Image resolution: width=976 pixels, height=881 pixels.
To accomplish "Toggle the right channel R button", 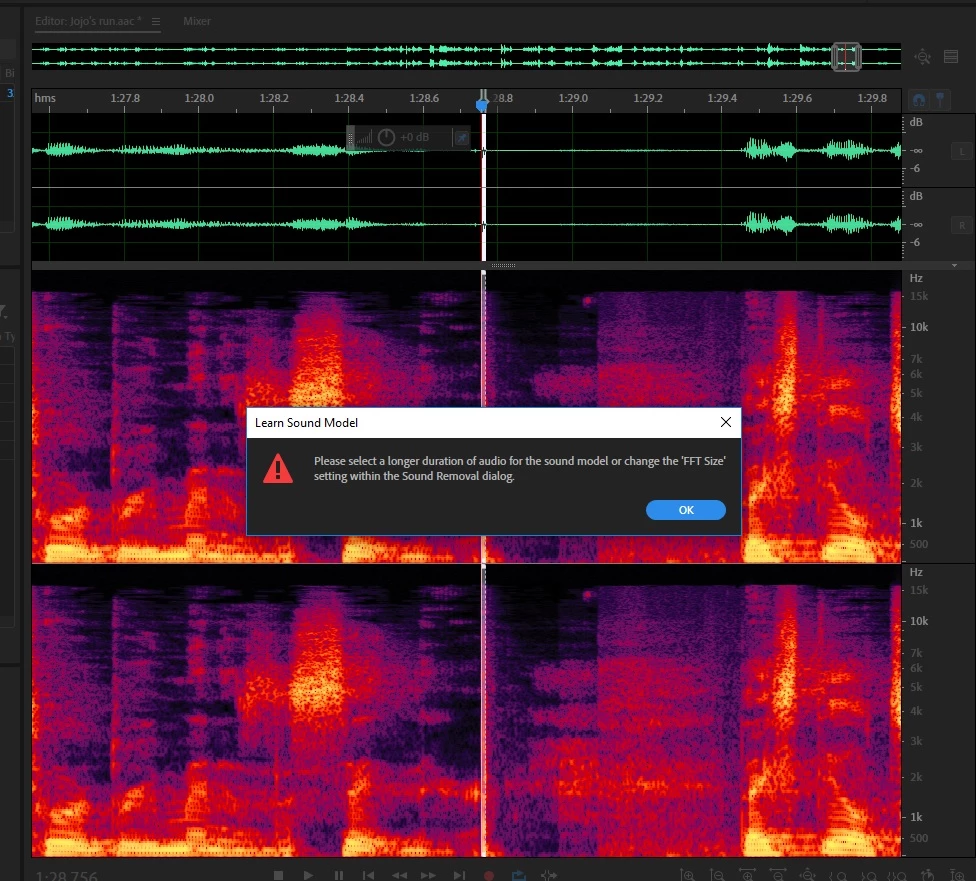I will coord(962,225).
